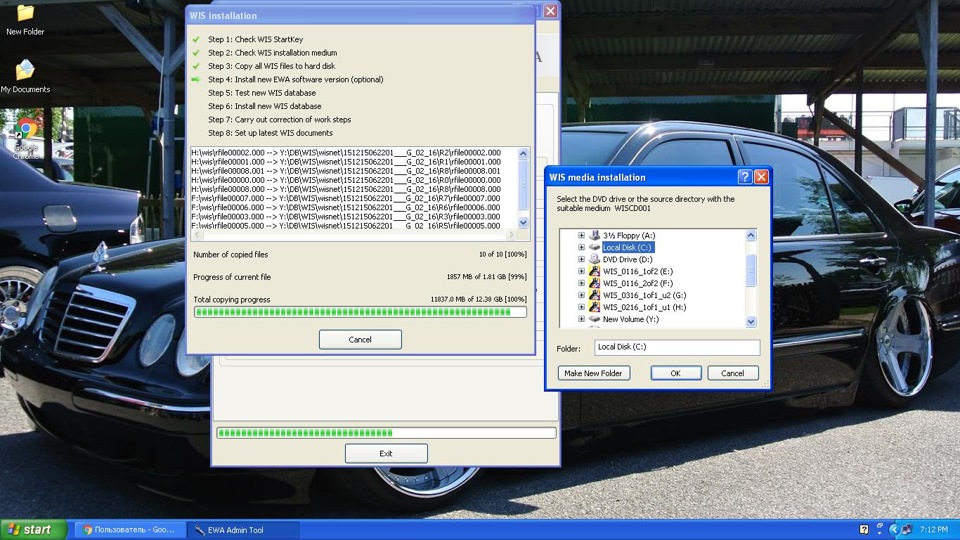The height and width of the screenshot is (540, 960).
Task: Click the tray icon with blue arrow
Action: (893, 530)
